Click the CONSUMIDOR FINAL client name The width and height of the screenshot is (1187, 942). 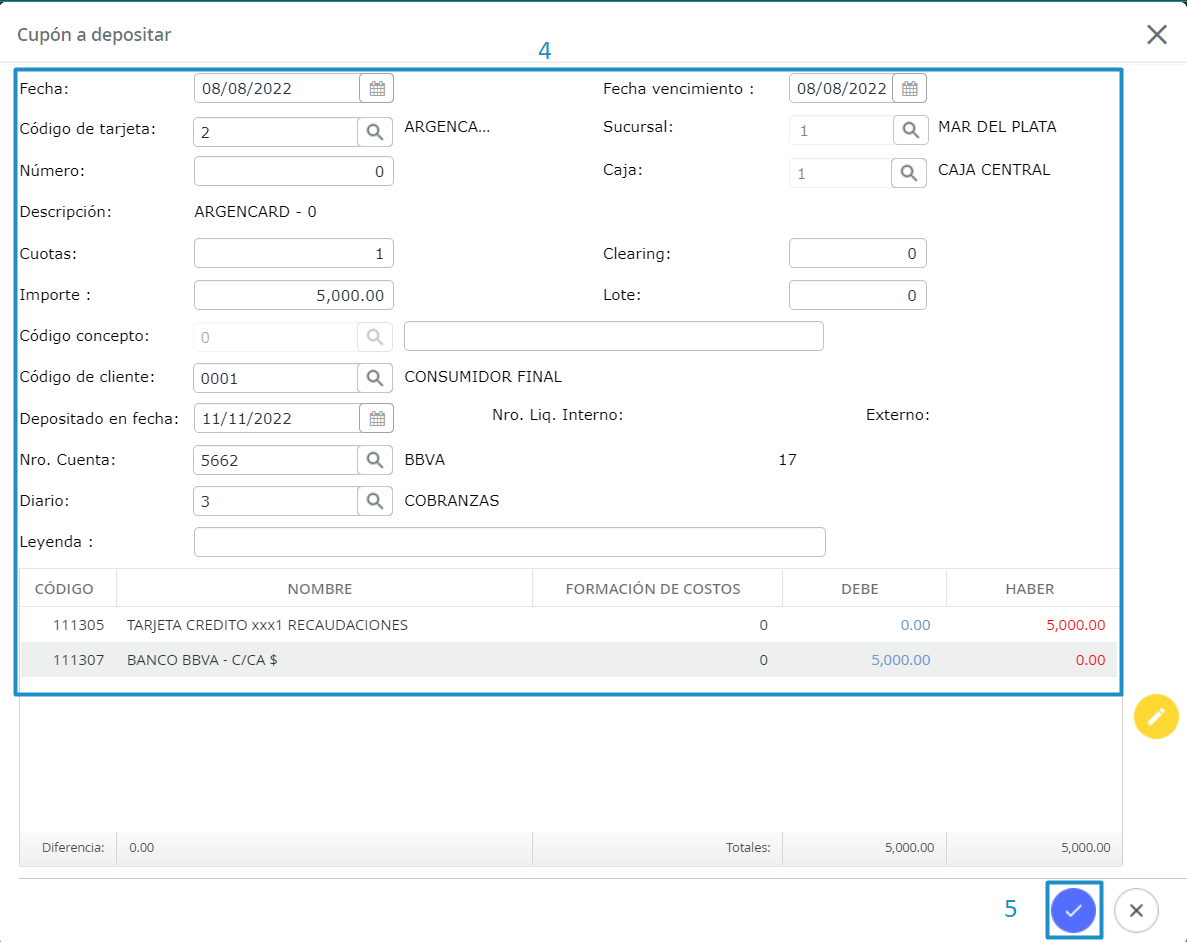(x=483, y=376)
